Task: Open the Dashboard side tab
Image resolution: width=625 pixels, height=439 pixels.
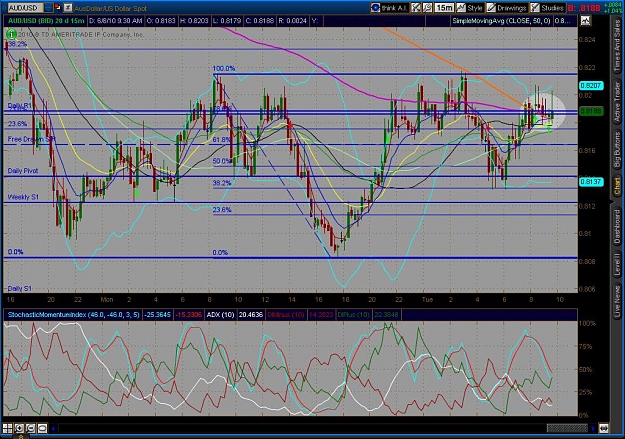Action: click(617, 227)
